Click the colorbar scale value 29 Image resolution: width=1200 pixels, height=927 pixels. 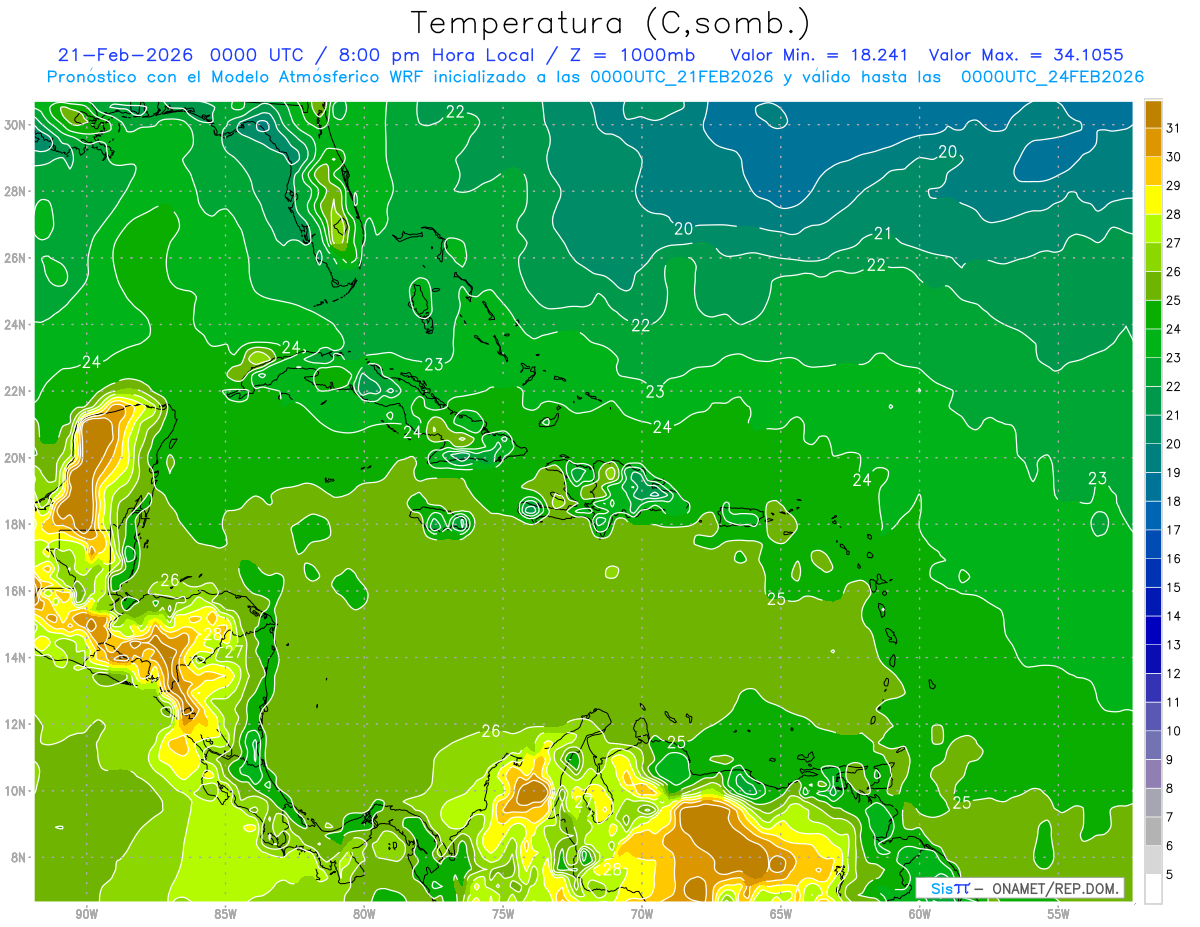[x=1174, y=186]
